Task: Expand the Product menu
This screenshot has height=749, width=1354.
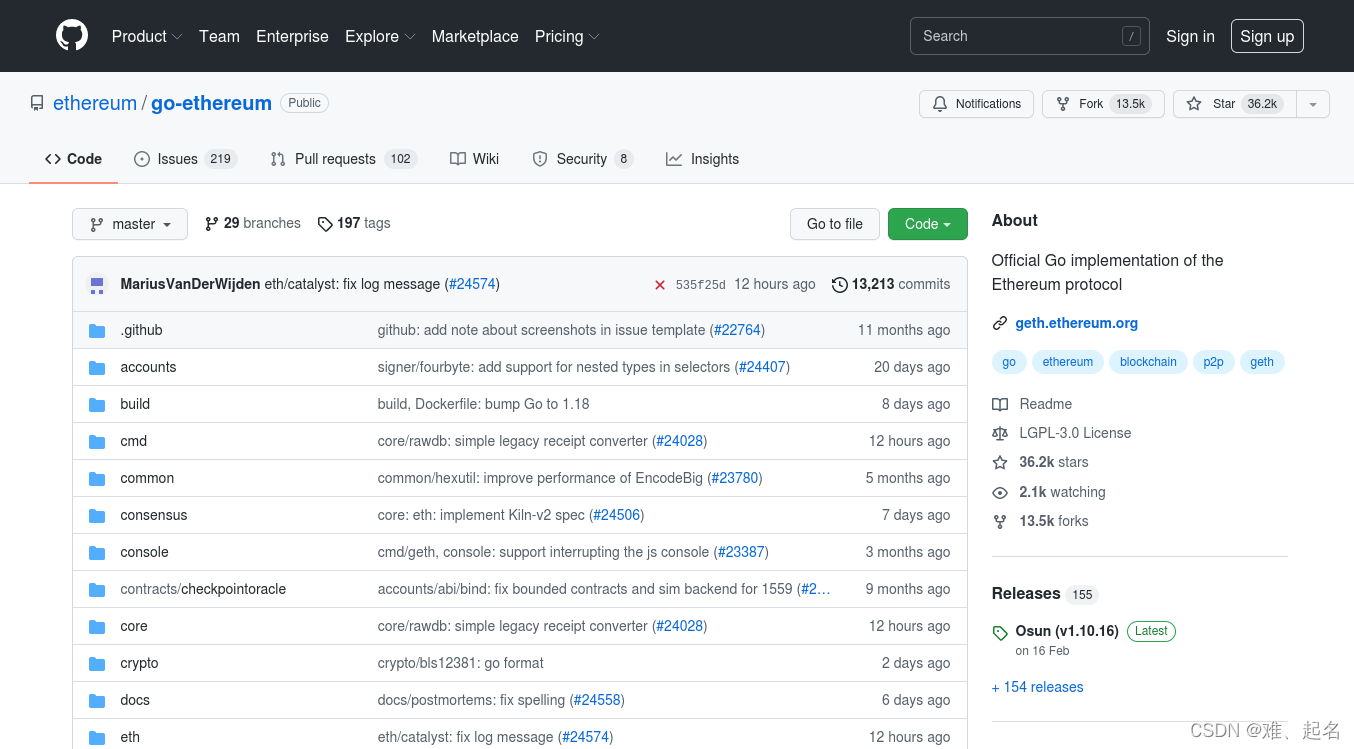Action: pos(147,36)
